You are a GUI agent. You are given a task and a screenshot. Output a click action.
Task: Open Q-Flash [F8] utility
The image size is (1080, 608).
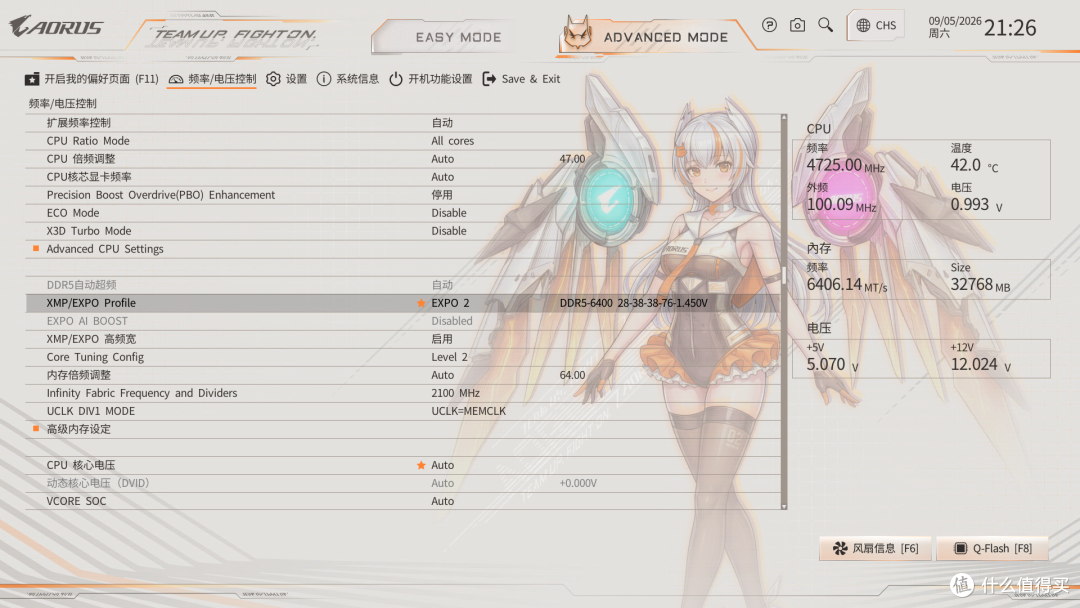point(993,548)
